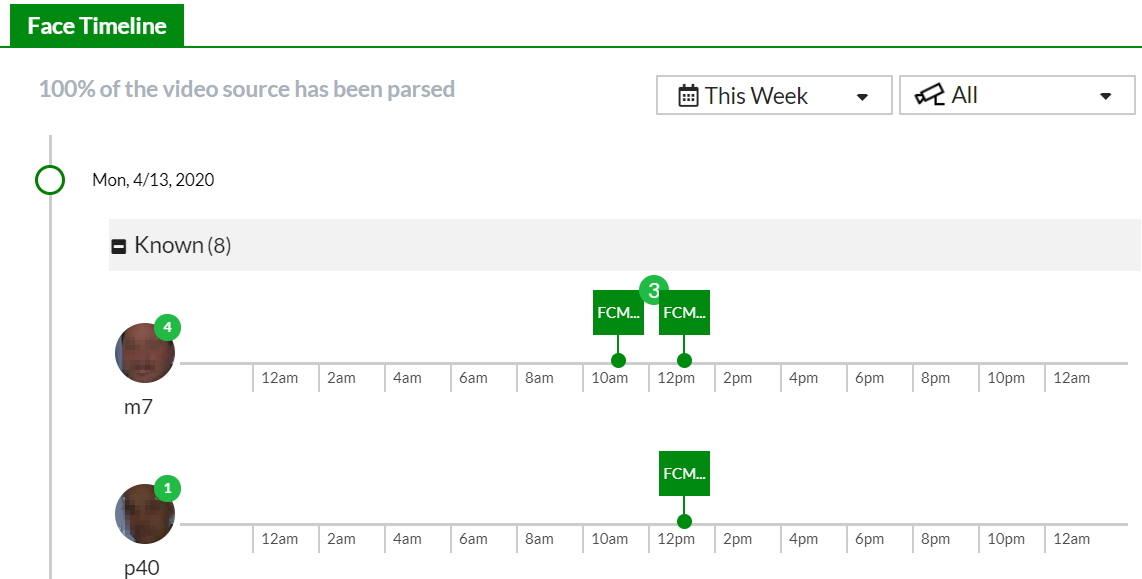
Task: Click the green 4 badge on m7
Action: pyautogui.click(x=167, y=327)
